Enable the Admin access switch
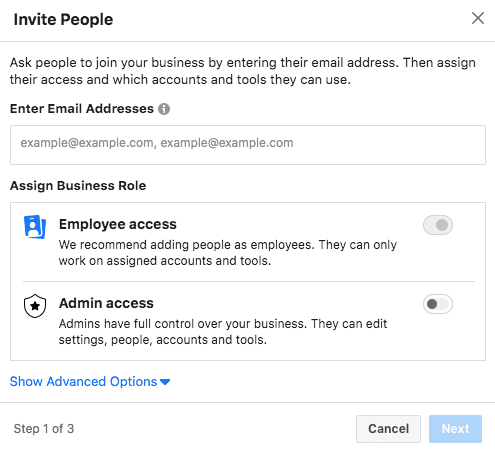 point(438,304)
